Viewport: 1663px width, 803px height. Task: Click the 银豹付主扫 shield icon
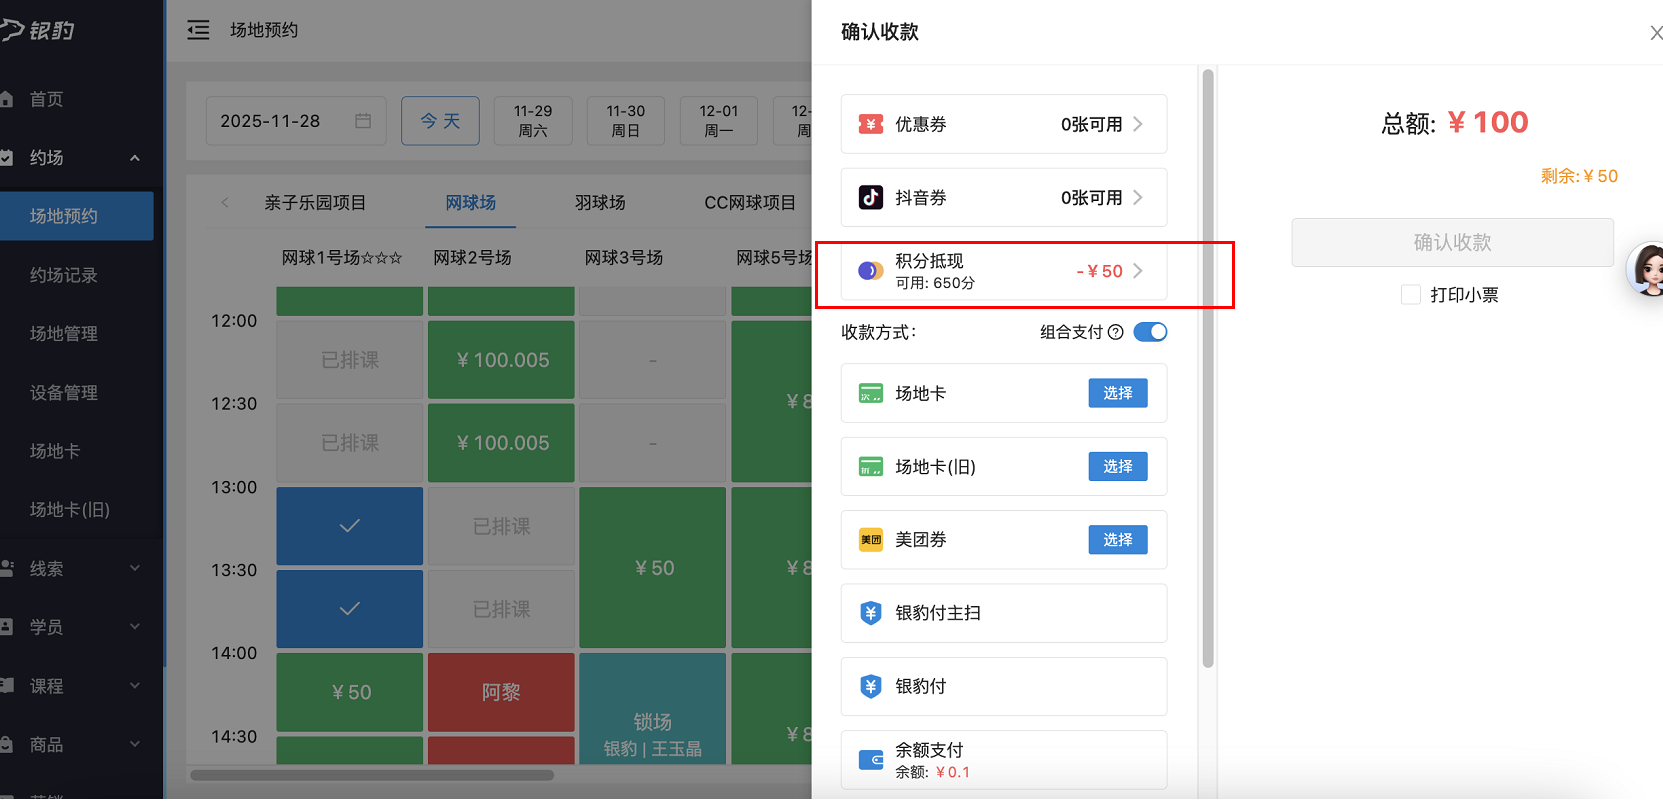click(x=870, y=613)
